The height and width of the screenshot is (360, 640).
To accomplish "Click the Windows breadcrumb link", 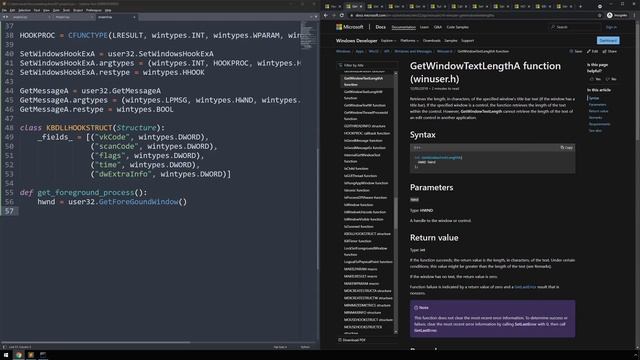I will click(343, 51).
